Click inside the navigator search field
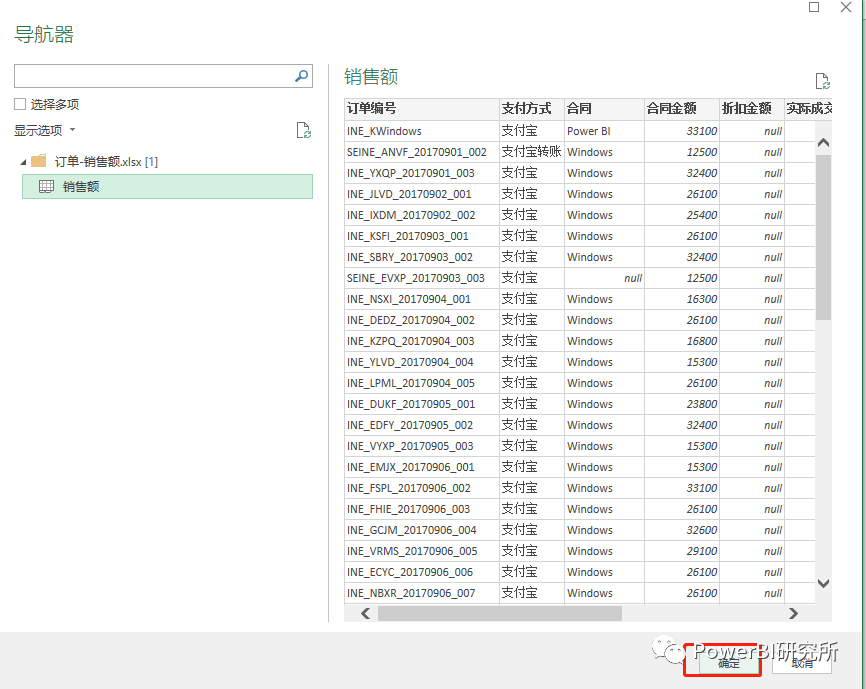The image size is (866, 689). 155,76
